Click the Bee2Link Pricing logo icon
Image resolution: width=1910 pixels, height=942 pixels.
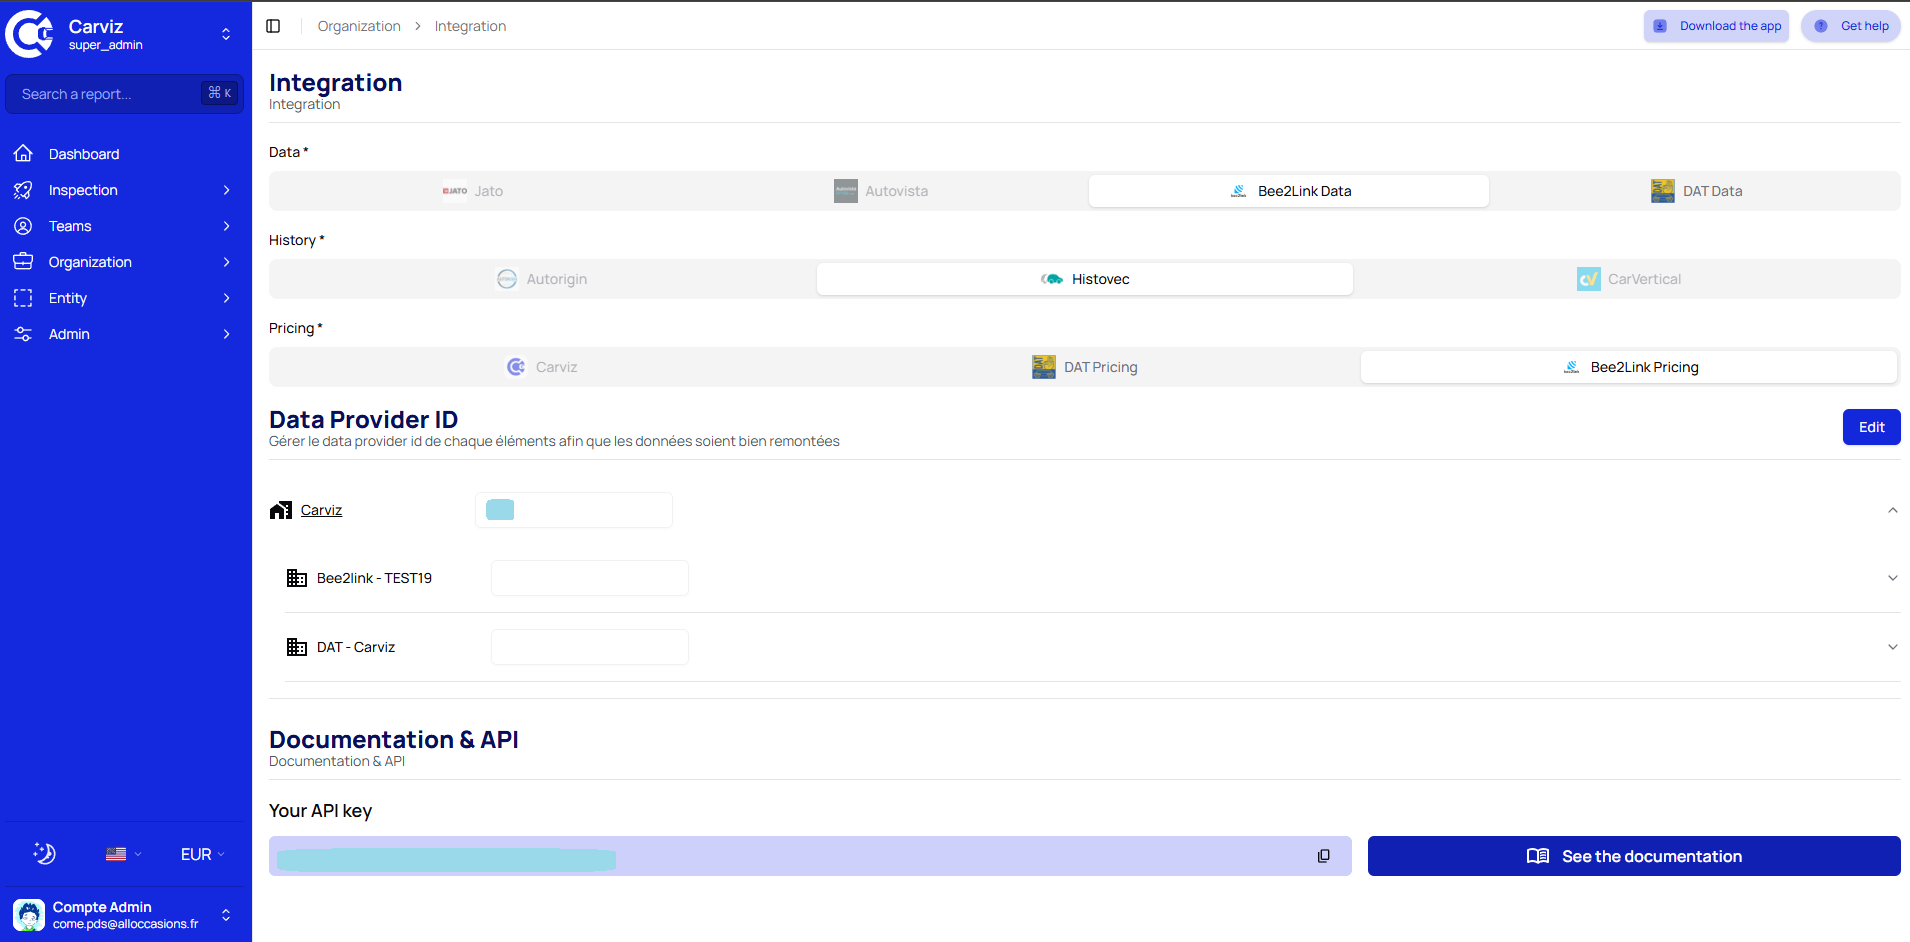pos(1572,367)
